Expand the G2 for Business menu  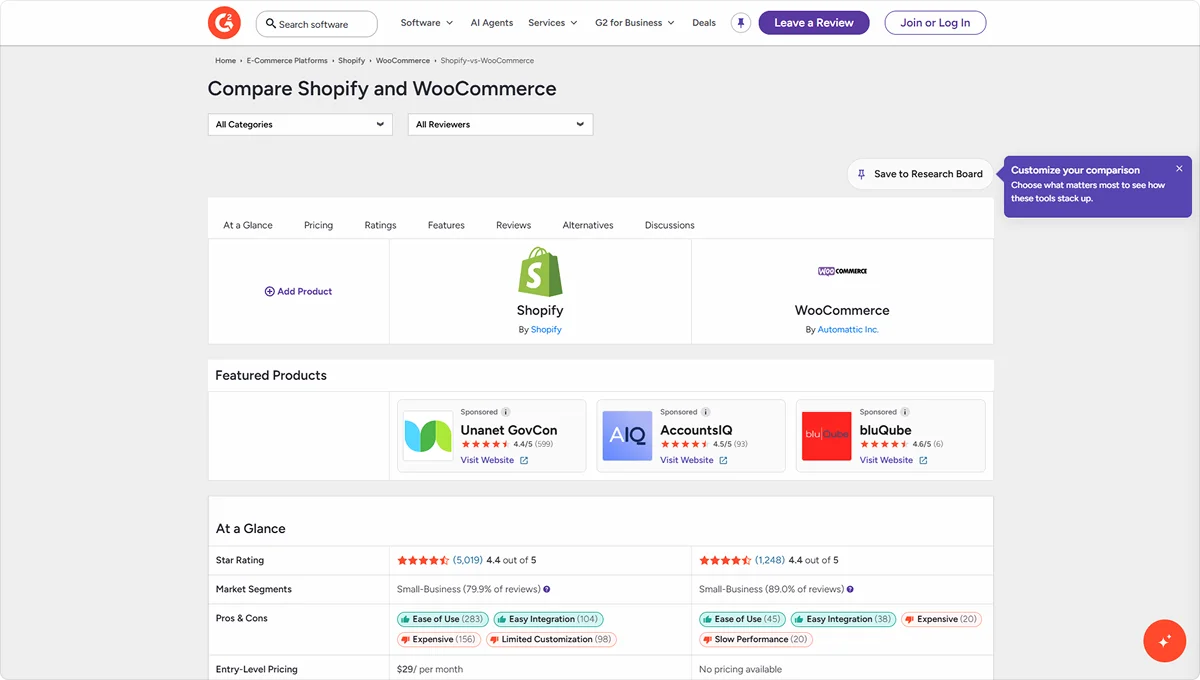[635, 23]
